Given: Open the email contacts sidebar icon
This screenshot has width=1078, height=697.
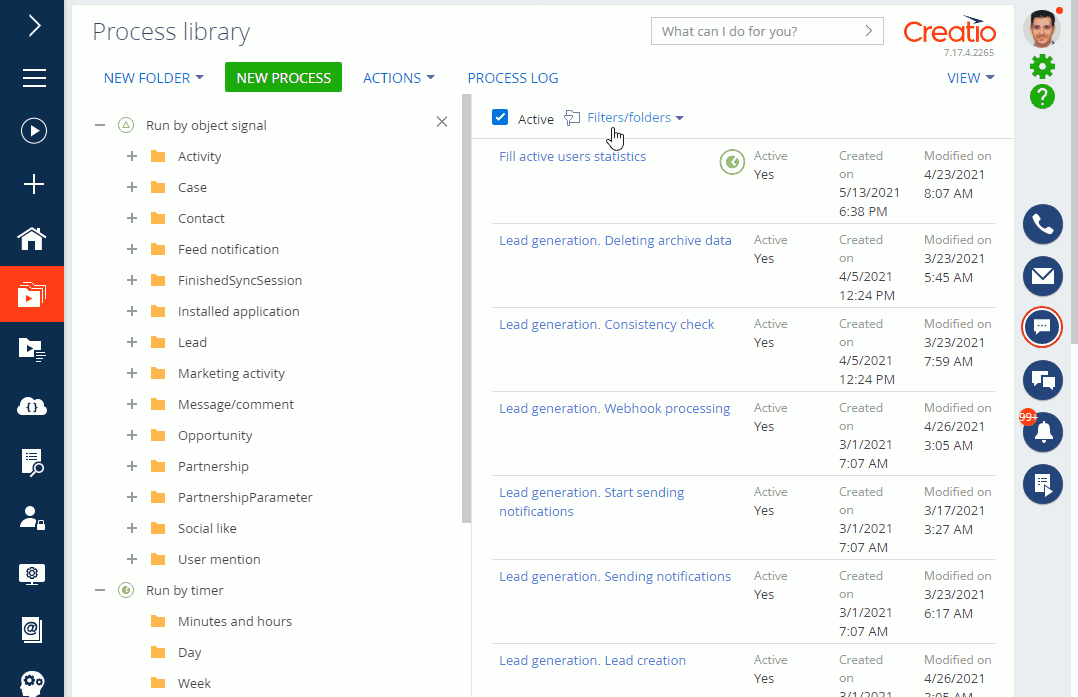Looking at the screenshot, I should click(x=32, y=630).
